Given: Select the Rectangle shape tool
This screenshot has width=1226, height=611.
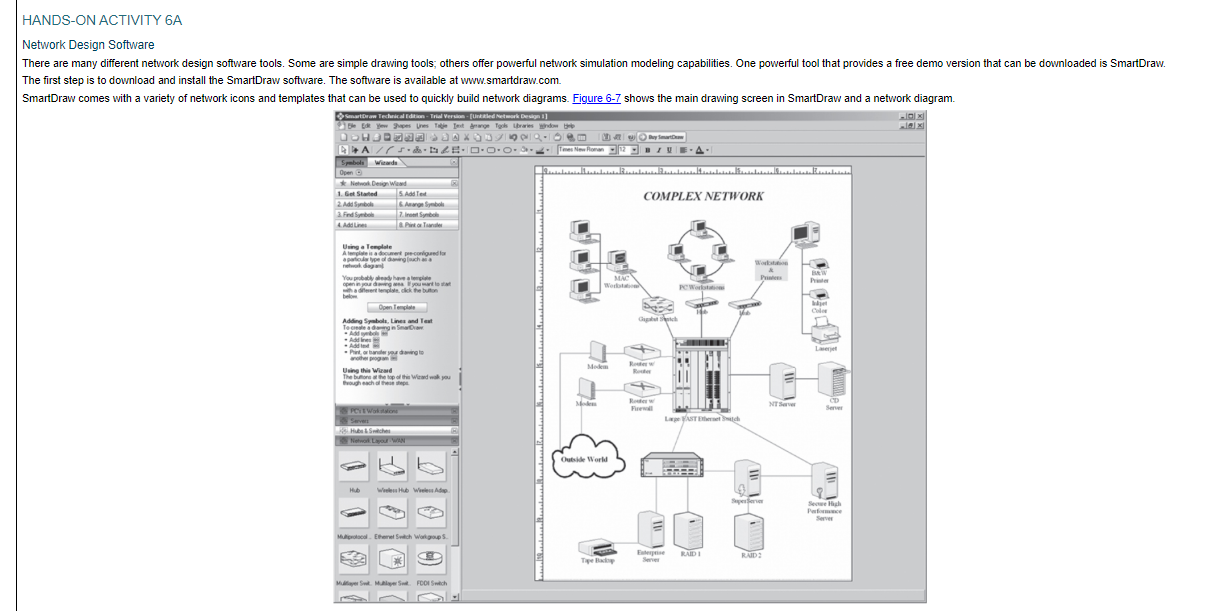Looking at the screenshot, I should click(474, 150).
